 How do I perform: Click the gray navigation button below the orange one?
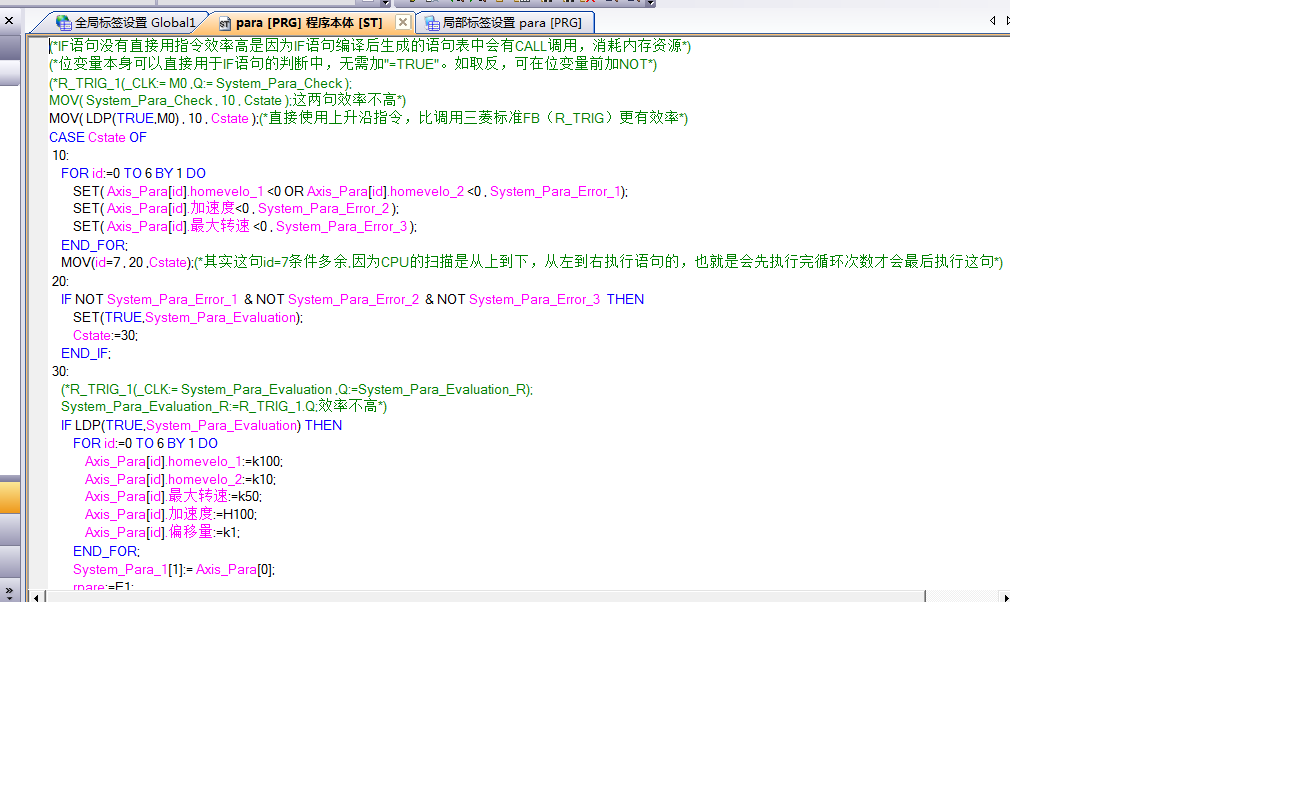pyautogui.click(x=10, y=530)
